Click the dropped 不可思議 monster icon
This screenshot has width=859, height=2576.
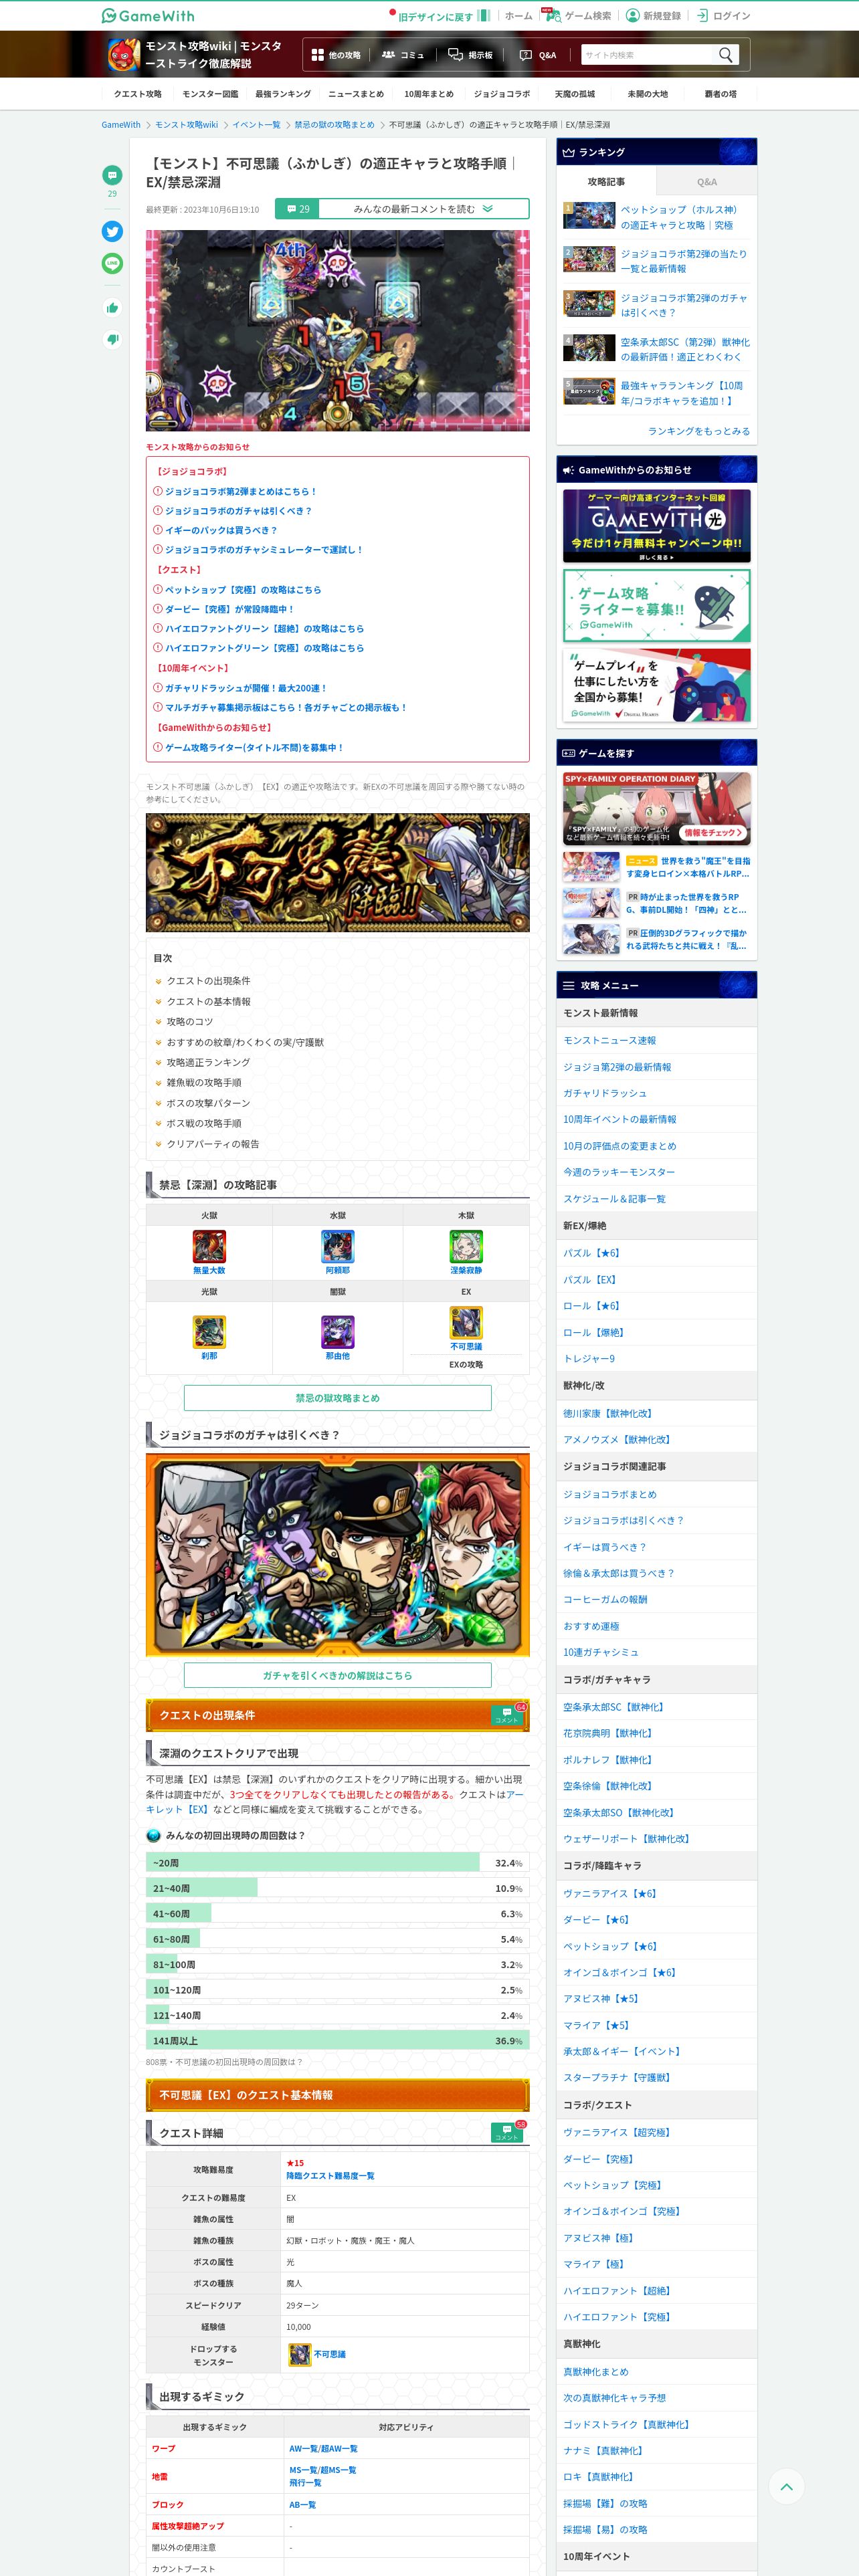click(299, 2354)
